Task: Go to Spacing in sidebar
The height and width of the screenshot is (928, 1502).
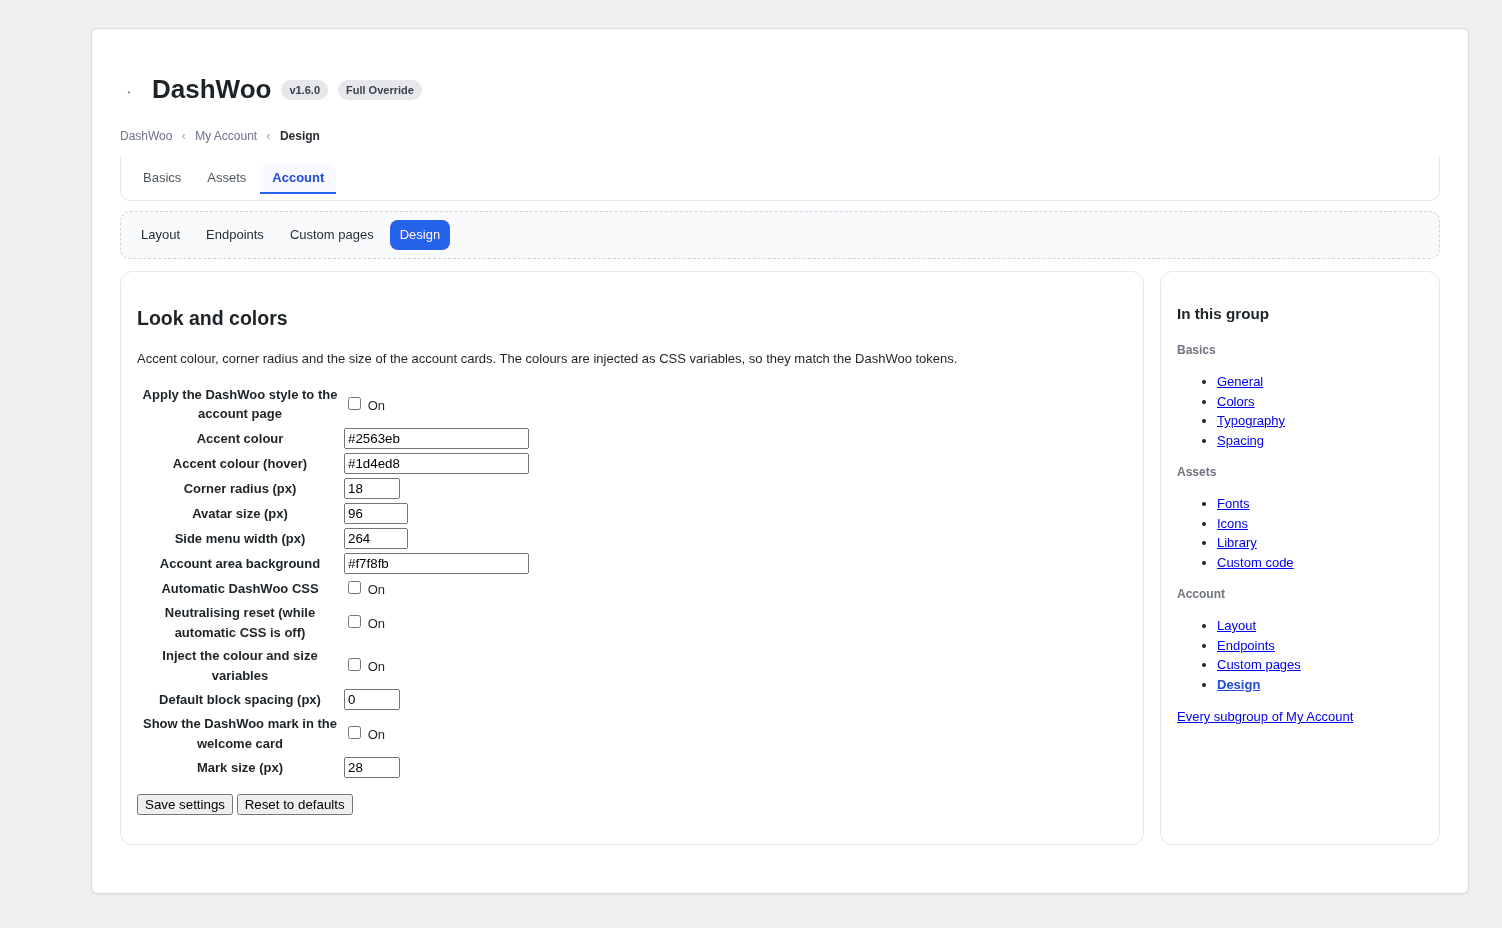Action: [x=1240, y=441]
